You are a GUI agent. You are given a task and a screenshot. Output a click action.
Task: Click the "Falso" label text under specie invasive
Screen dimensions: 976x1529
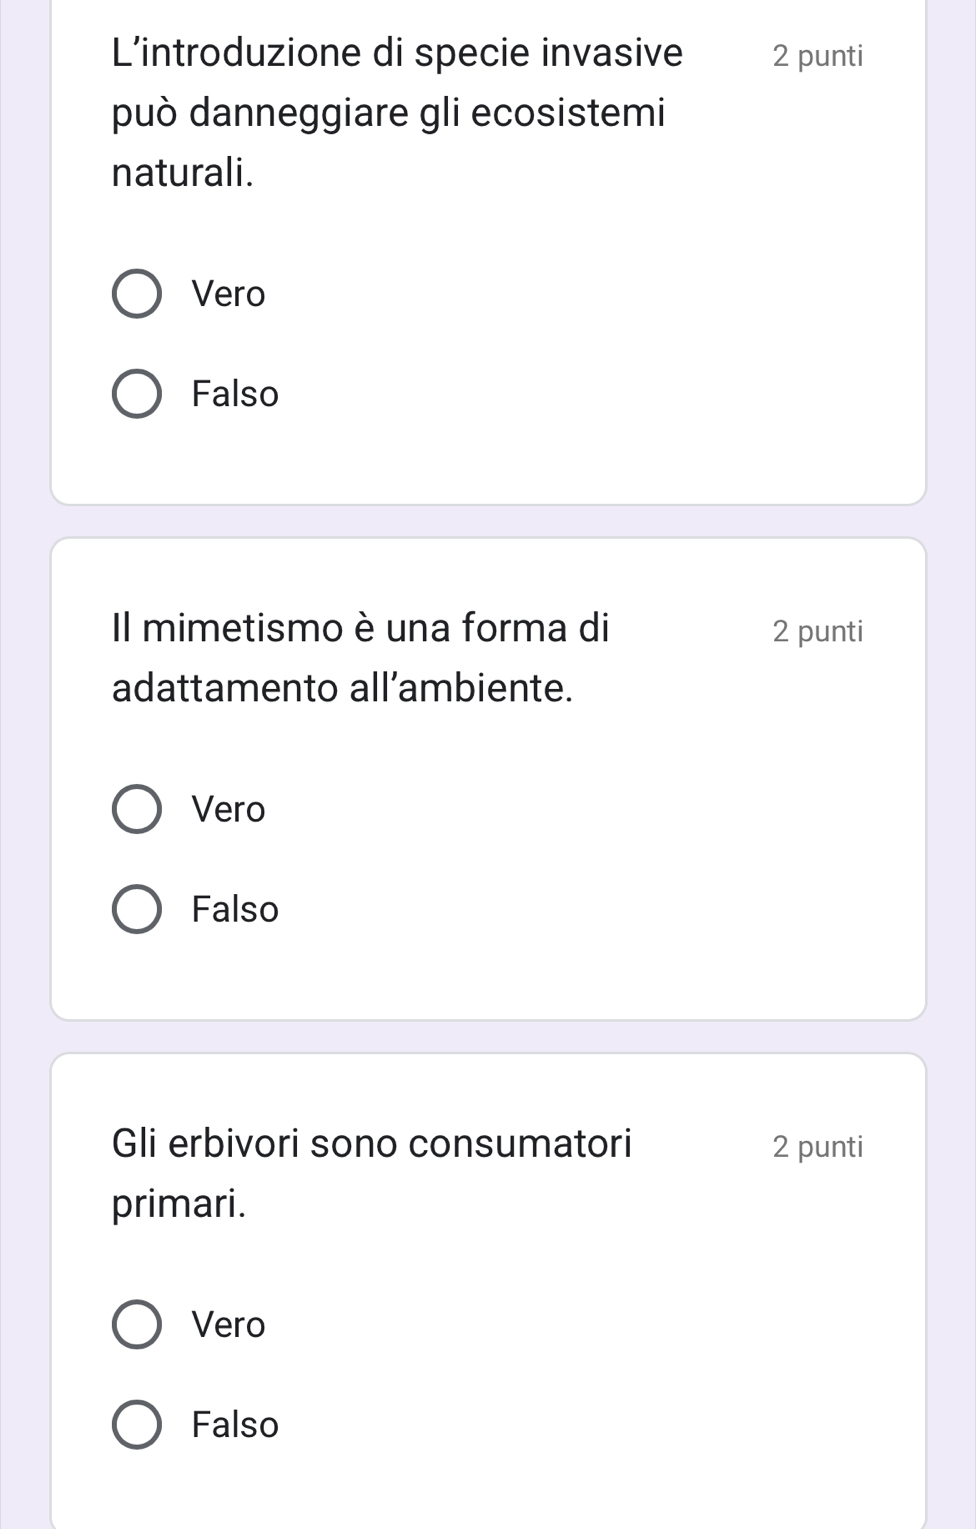[235, 394]
